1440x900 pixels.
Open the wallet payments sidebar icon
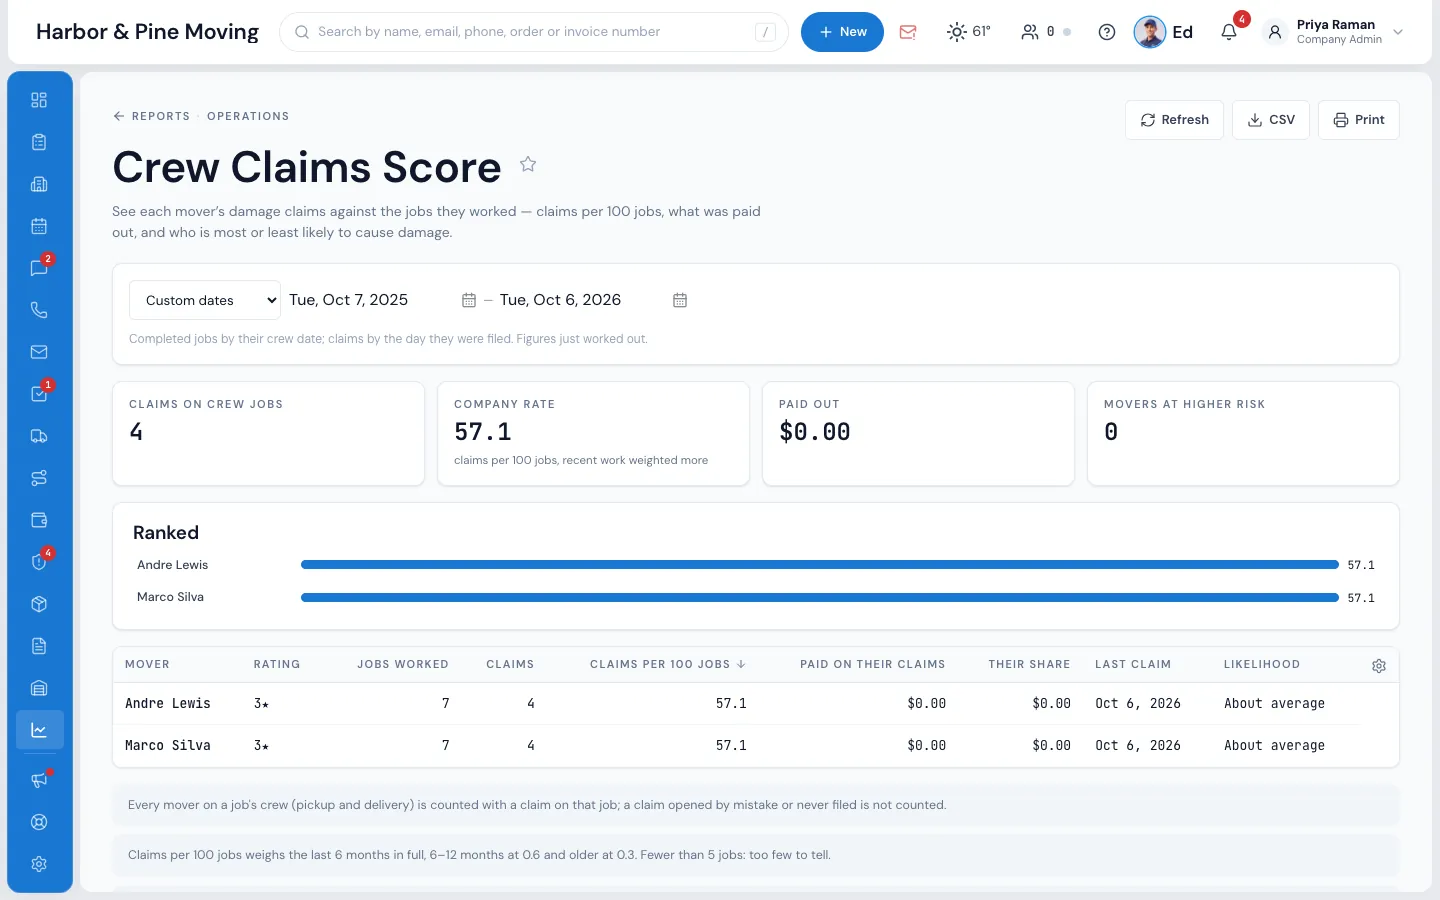[x=39, y=520]
